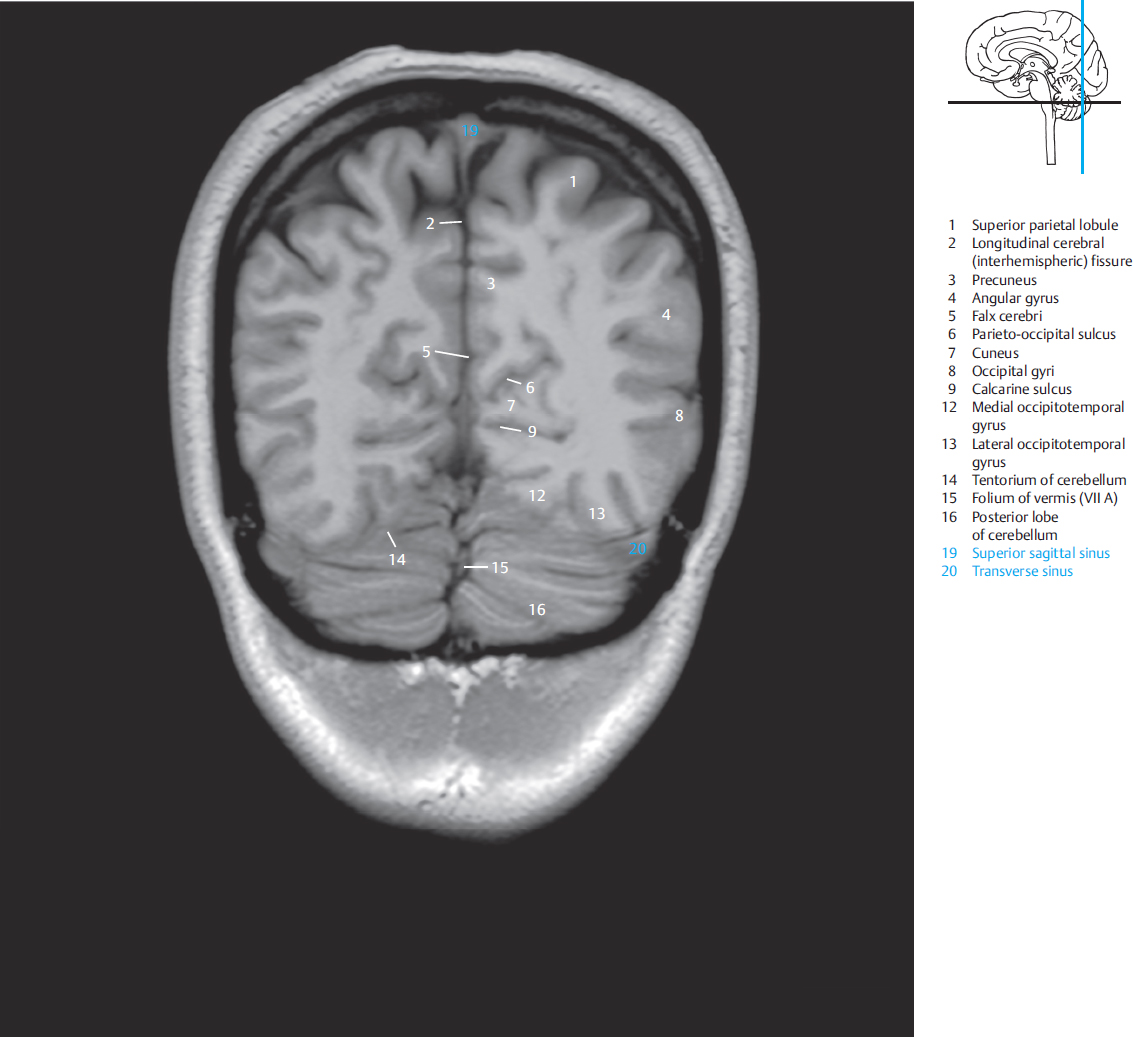Click marker 12 on the MRI scan
This screenshot has height=1037, width=1133.
click(537, 495)
